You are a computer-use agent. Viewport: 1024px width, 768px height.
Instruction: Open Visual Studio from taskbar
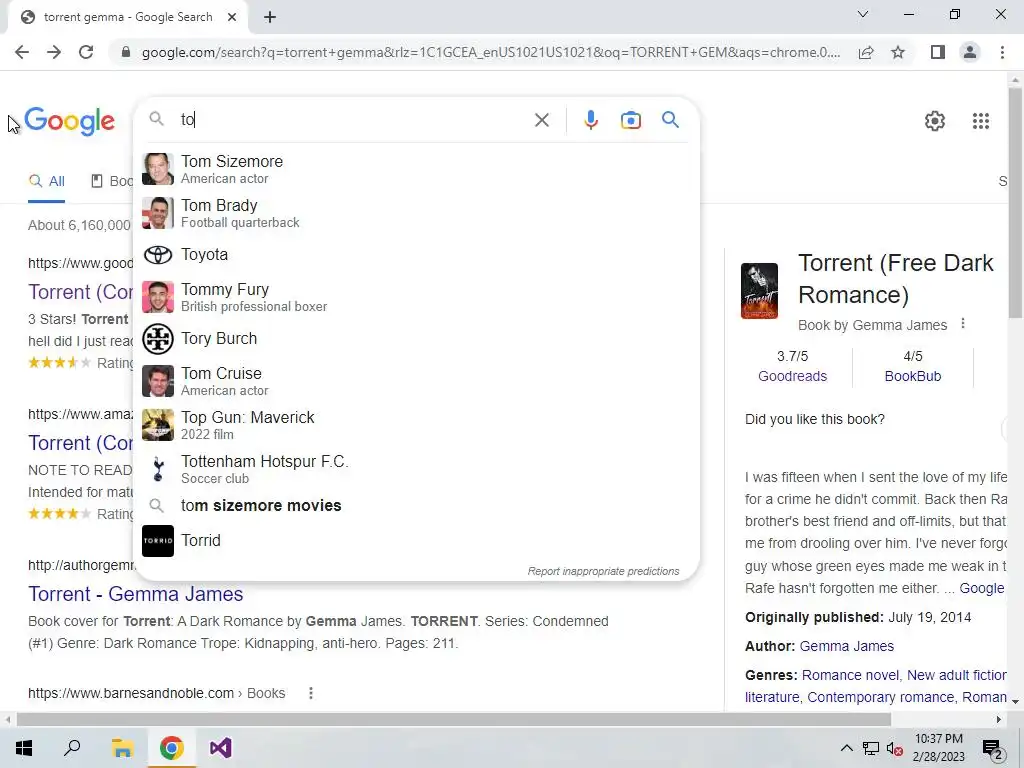221,748
